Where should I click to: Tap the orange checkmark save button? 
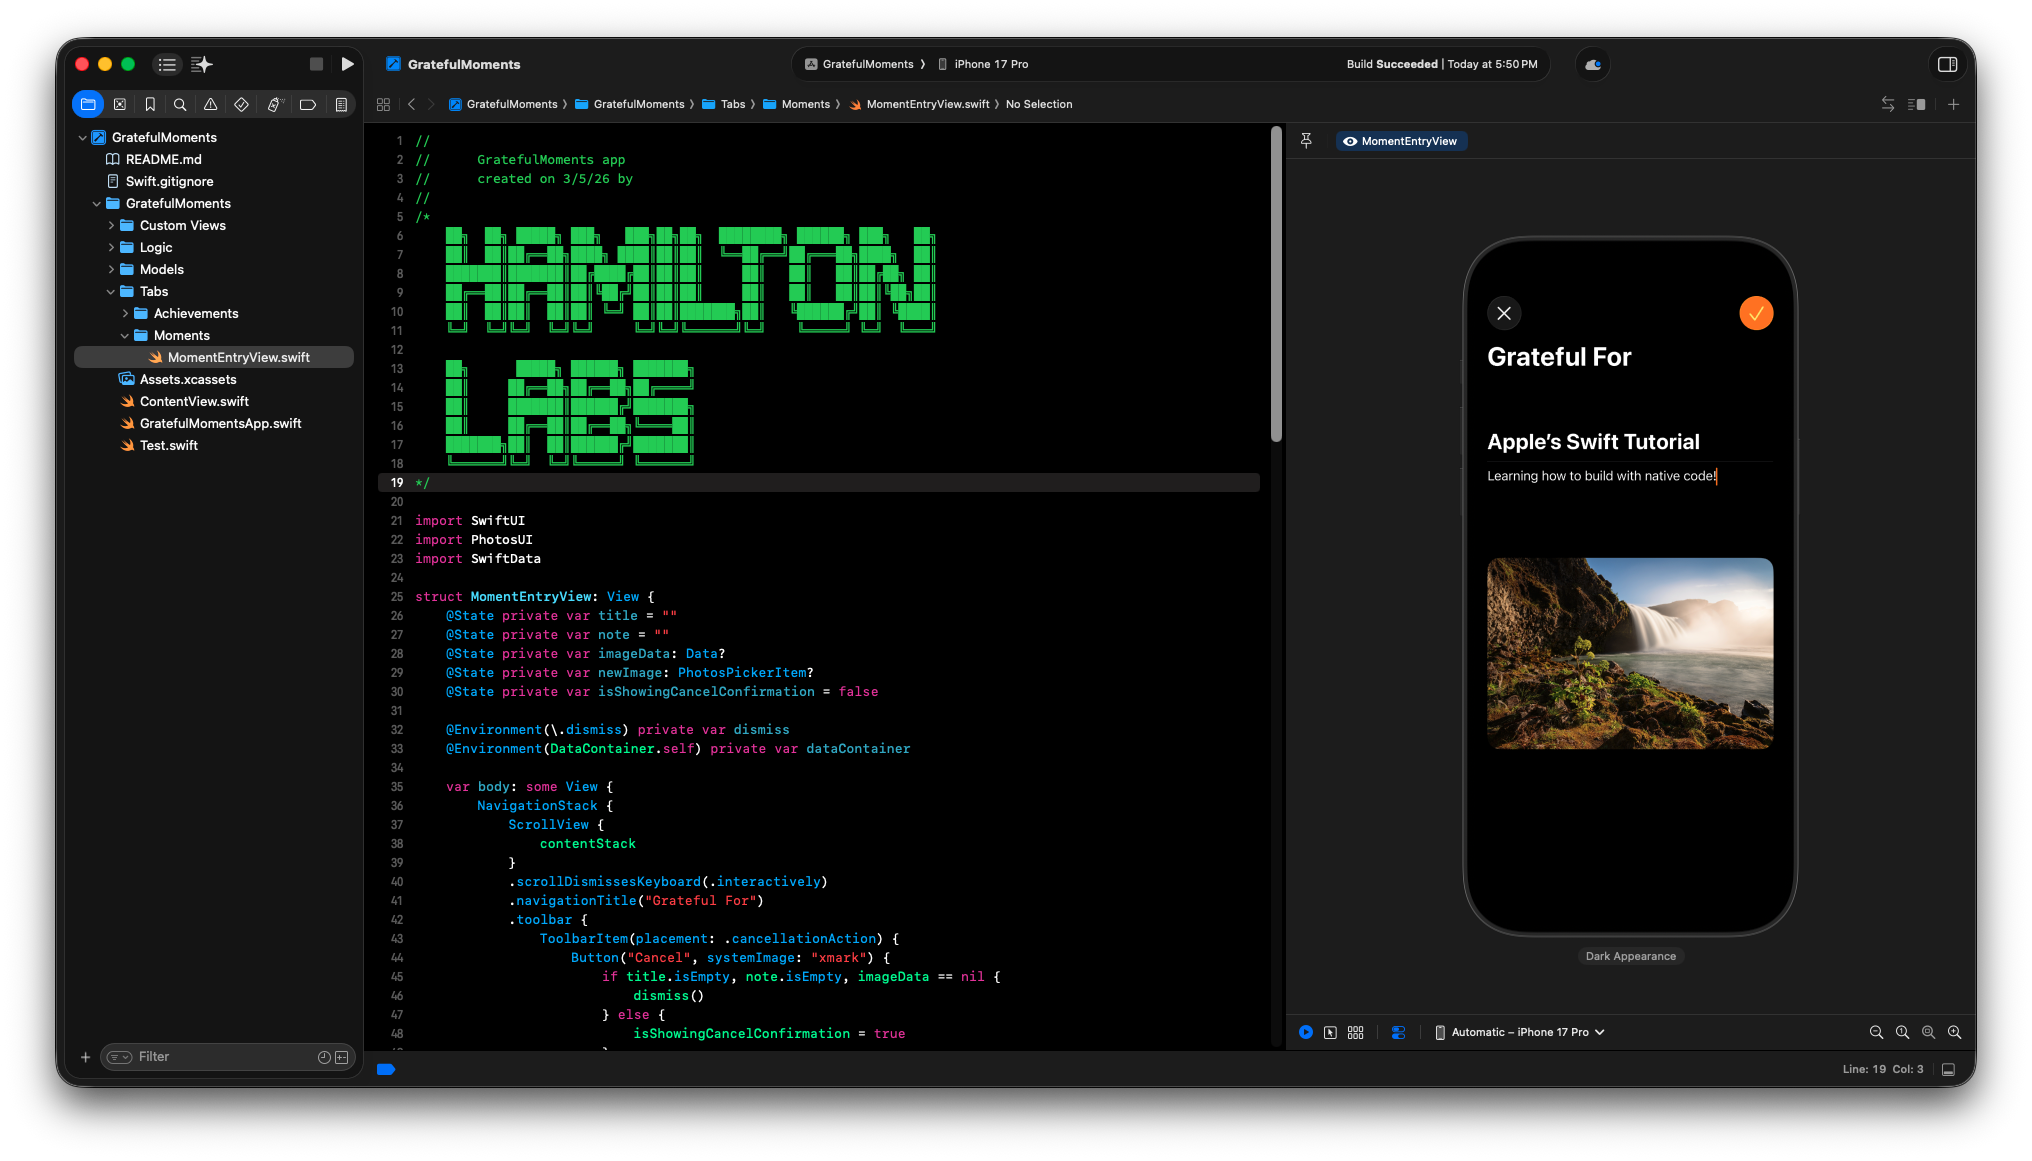click(x=1756, y=313)
